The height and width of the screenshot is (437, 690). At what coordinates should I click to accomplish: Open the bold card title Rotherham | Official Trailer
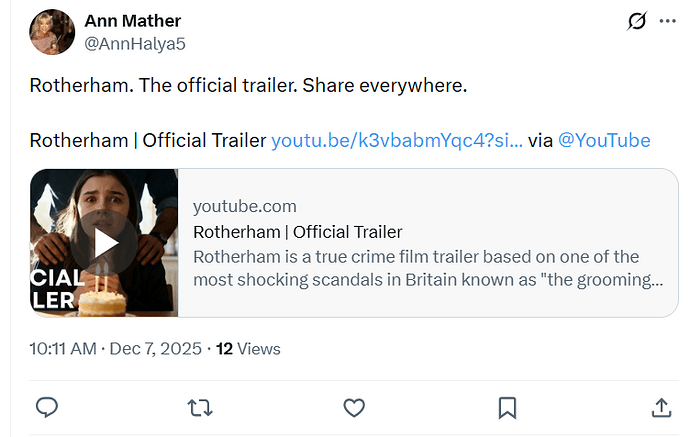(x=297, y=232)
